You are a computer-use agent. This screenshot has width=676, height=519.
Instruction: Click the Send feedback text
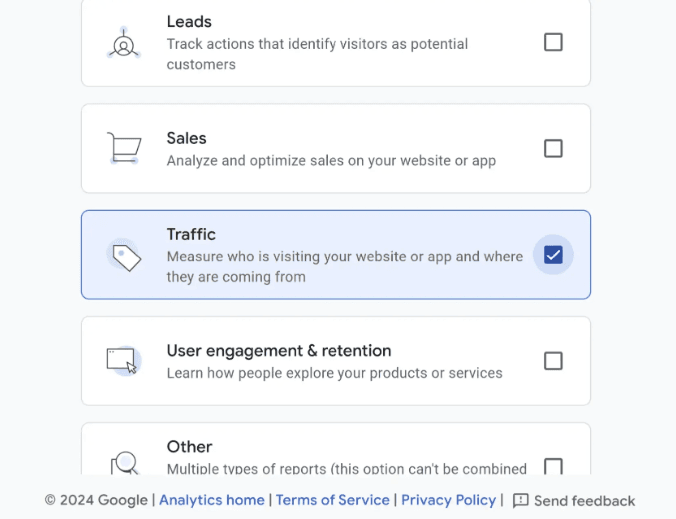pyautogui.click(x=584, y=501)
